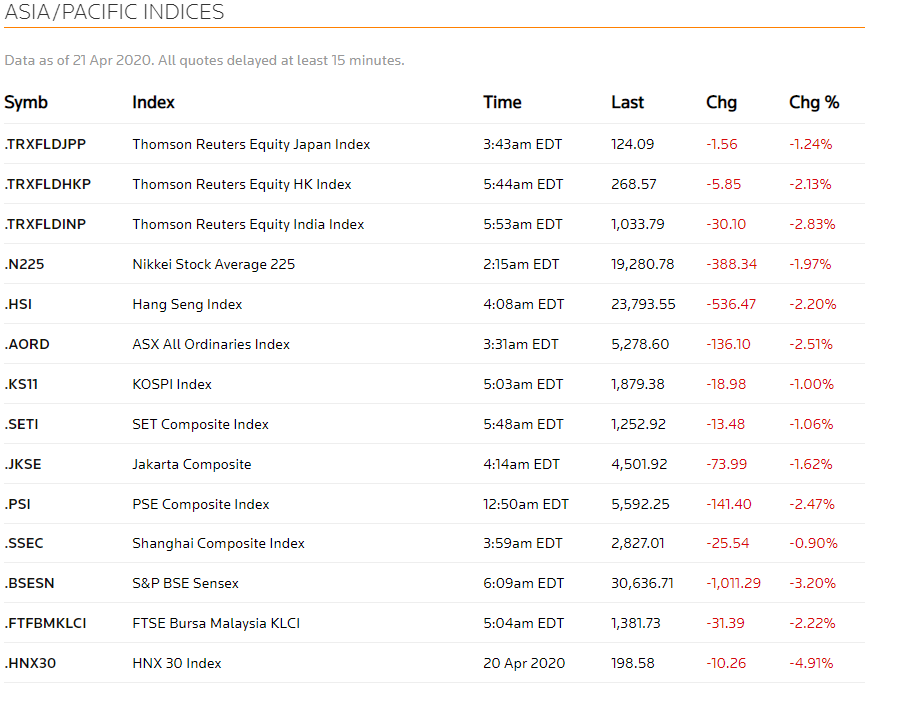The image size is (910, 702).
Task: Click the .HSI symbol
Action: click(18, 304)
